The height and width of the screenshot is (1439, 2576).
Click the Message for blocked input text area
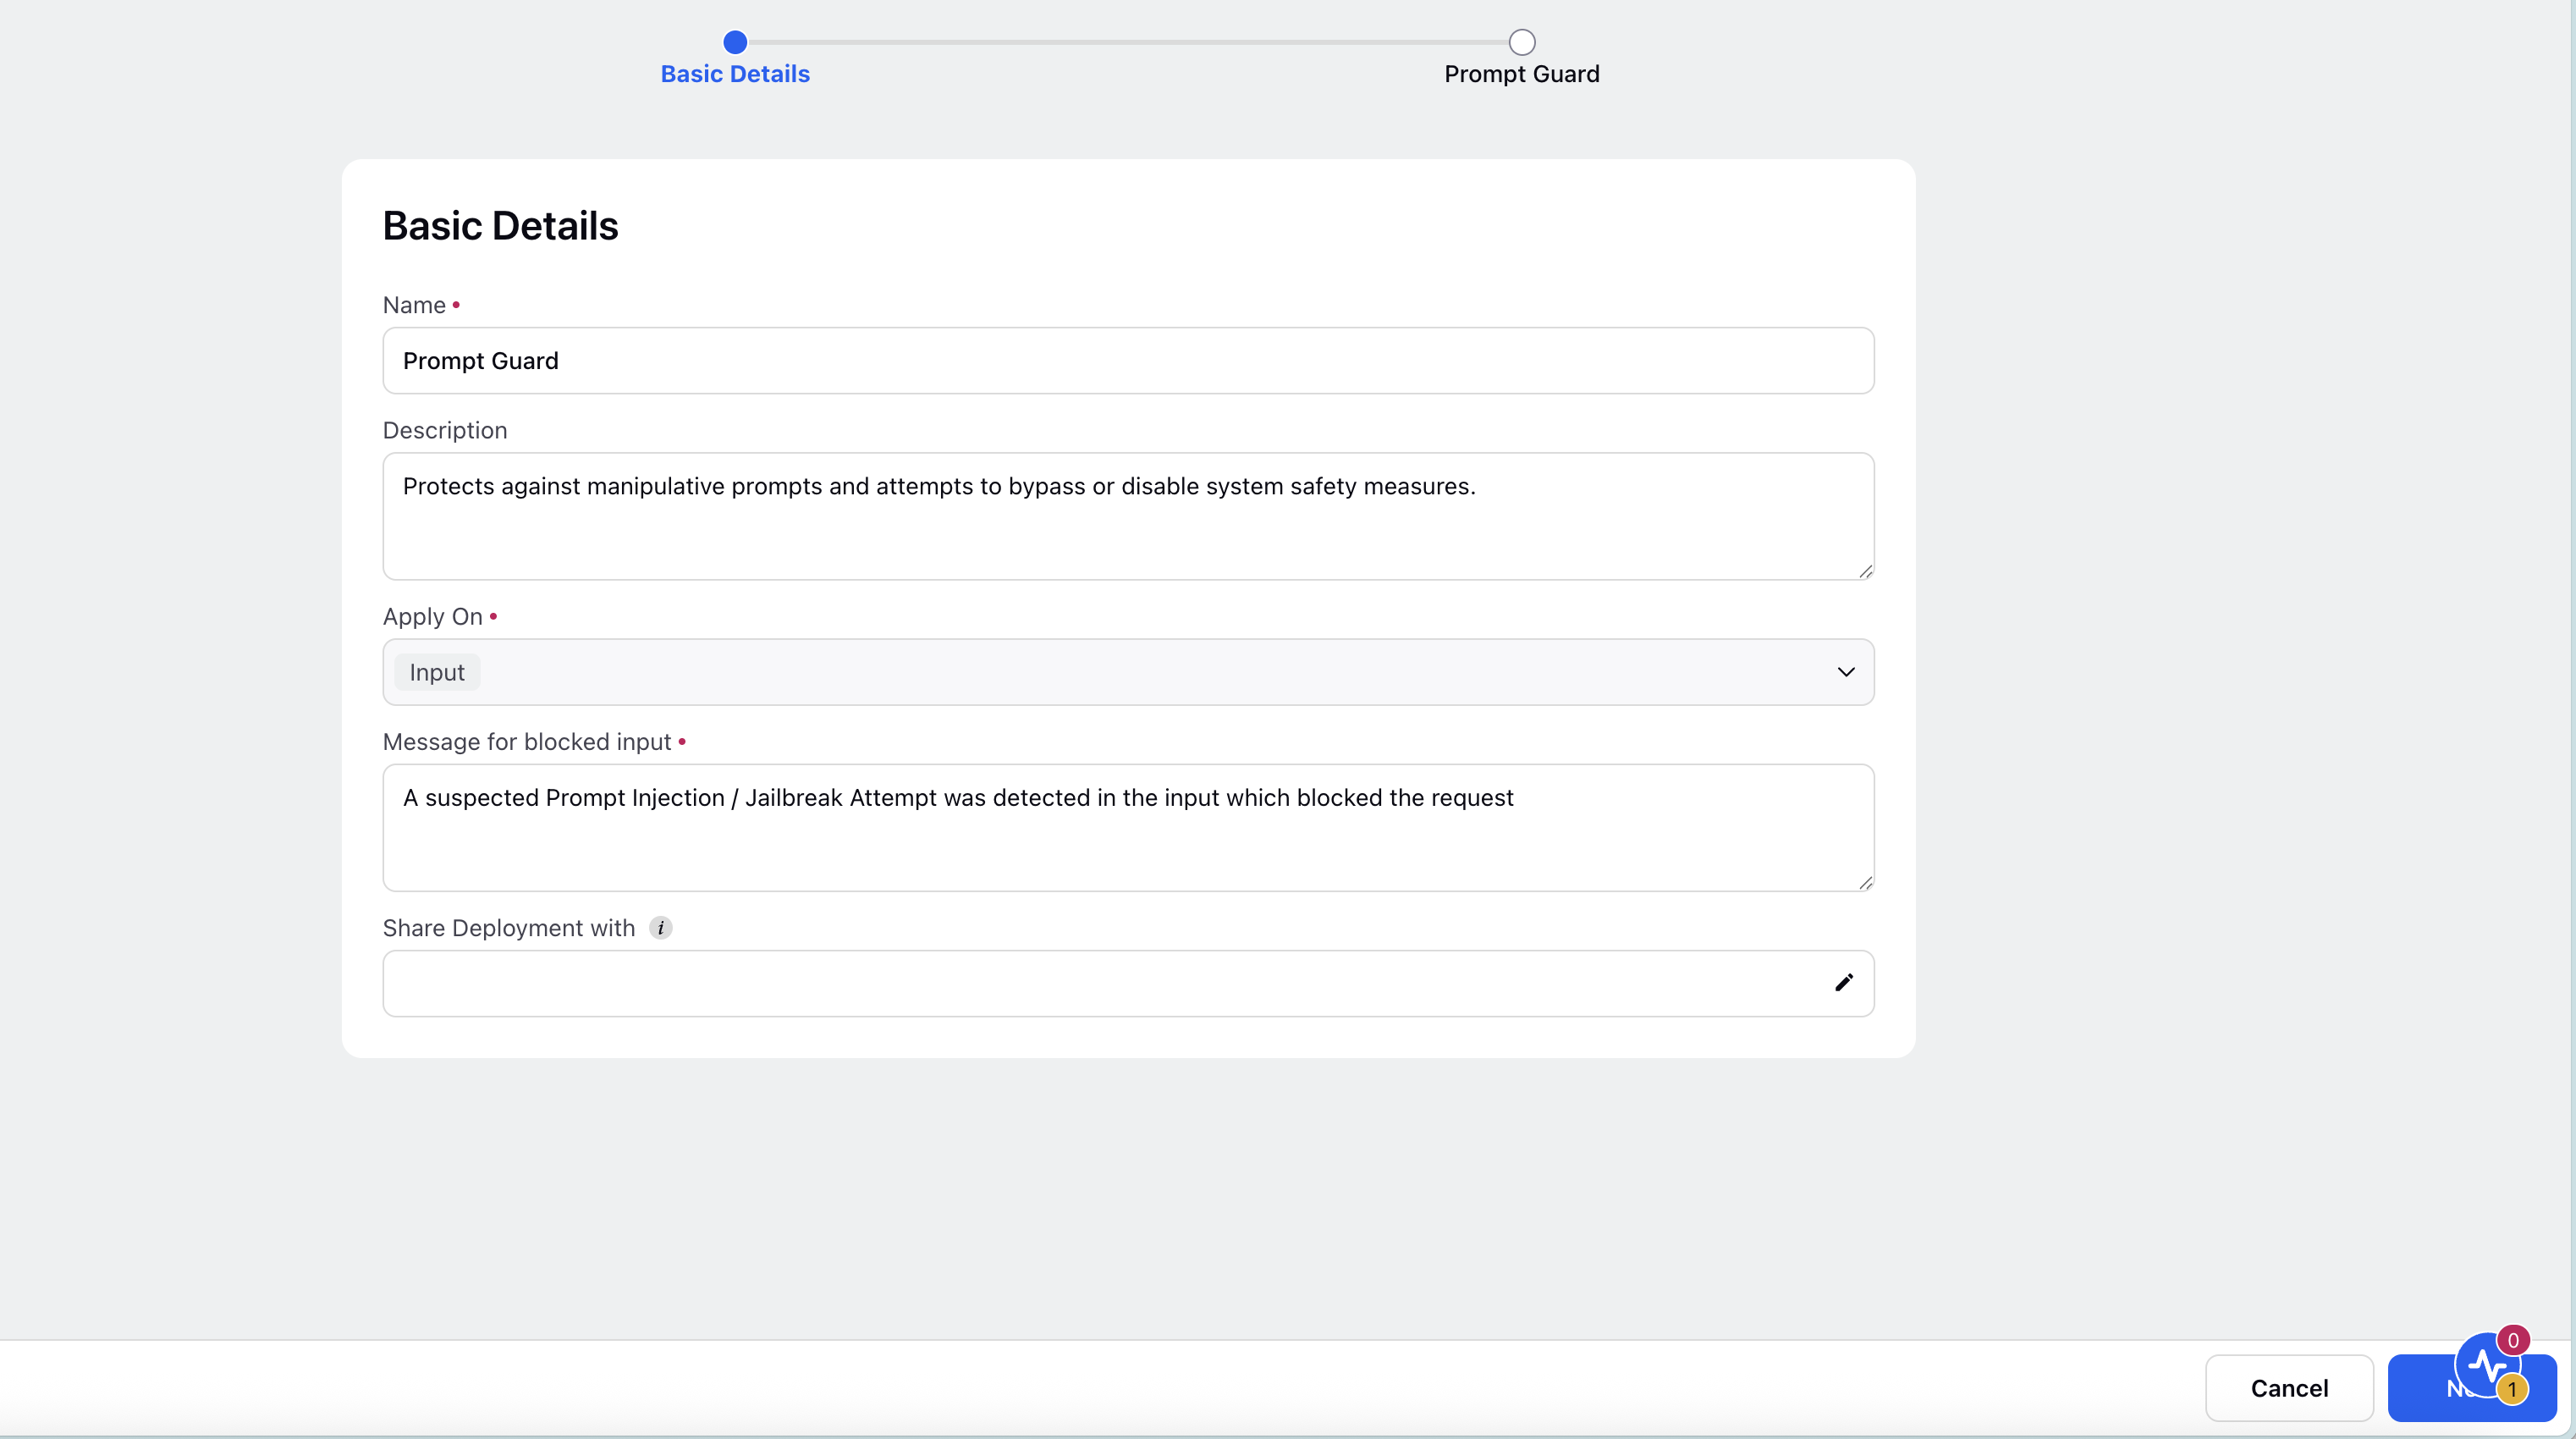pyautogui.click(x=1128, y=828)
